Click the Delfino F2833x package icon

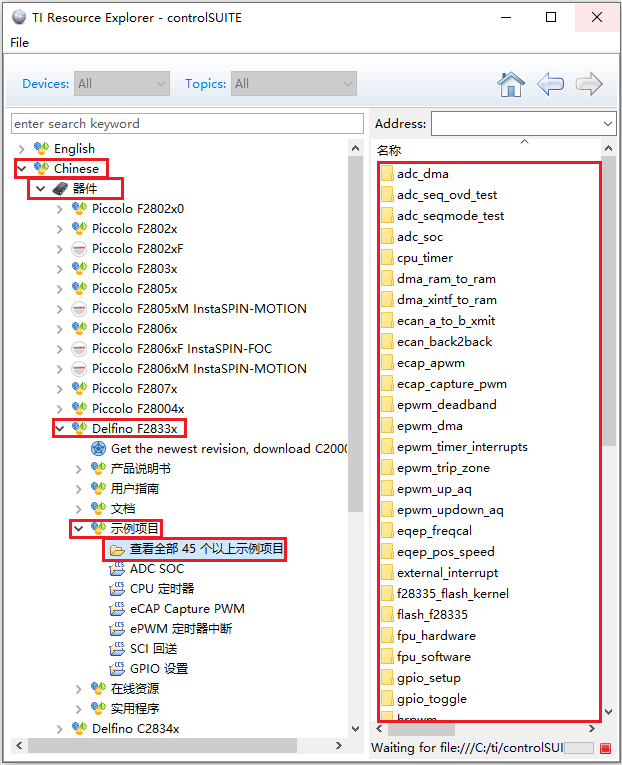tap(80, 428)
